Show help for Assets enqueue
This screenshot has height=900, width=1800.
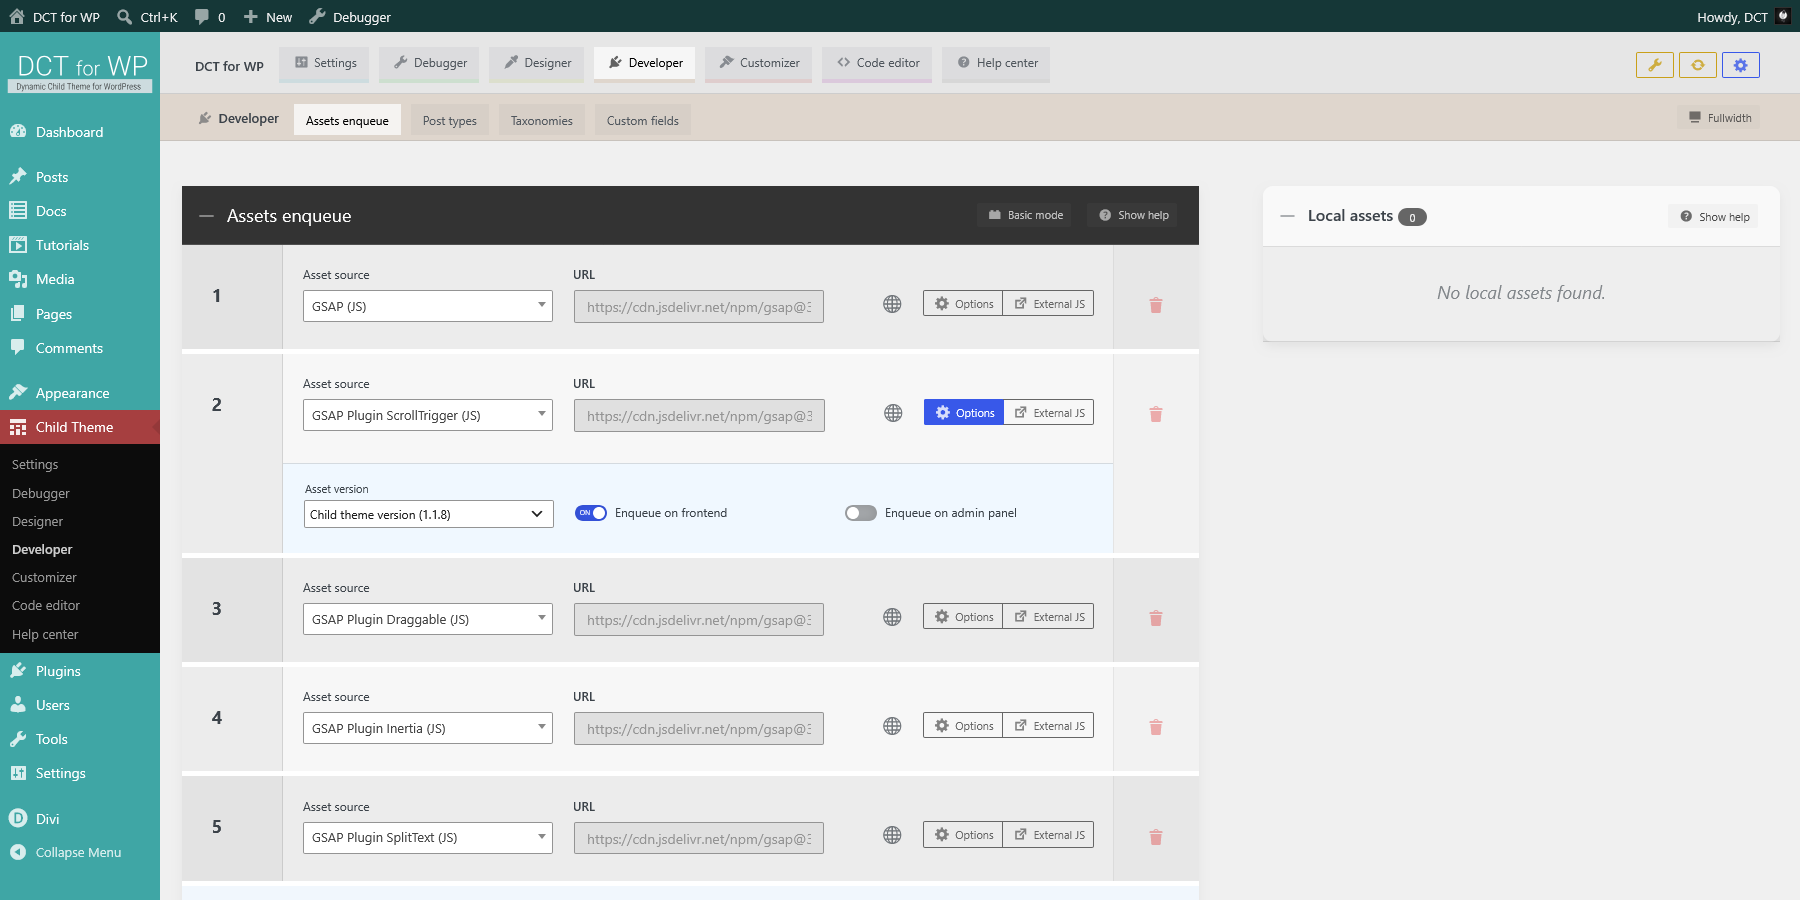coord(1134,215)
